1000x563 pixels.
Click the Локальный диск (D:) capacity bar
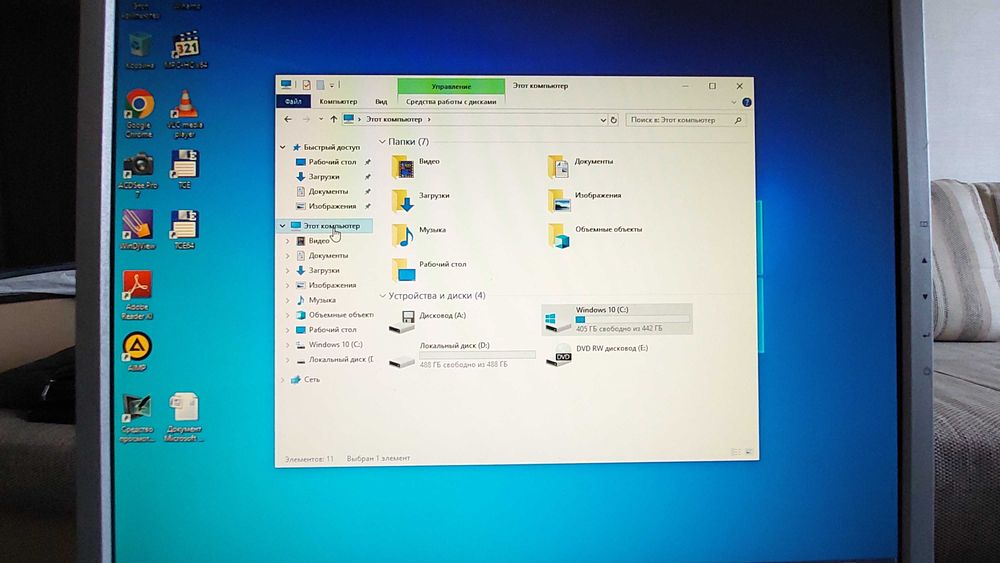[x=477, y=355]
